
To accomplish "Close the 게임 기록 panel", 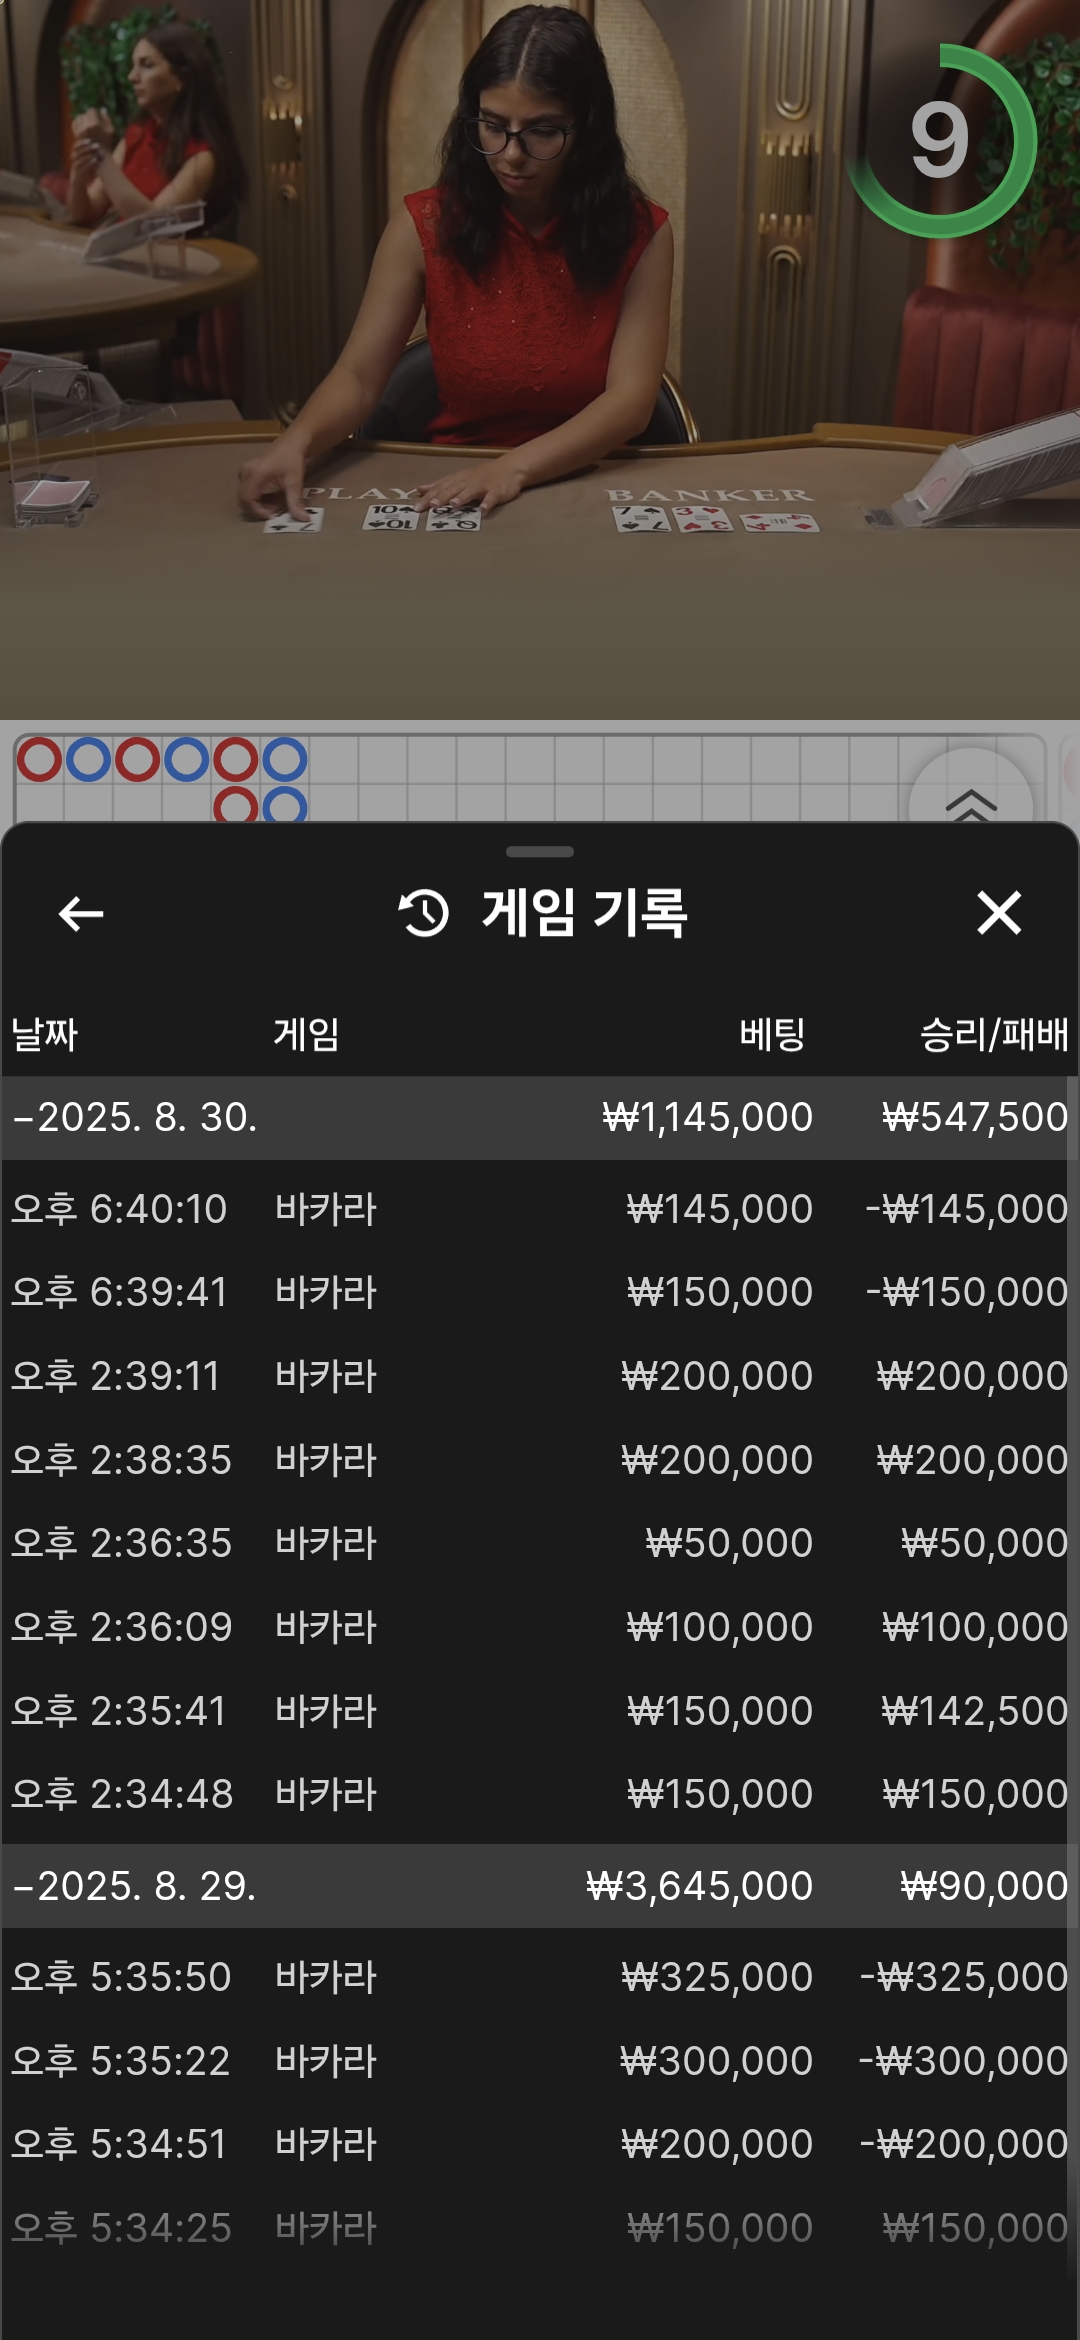I will [999, 913].
